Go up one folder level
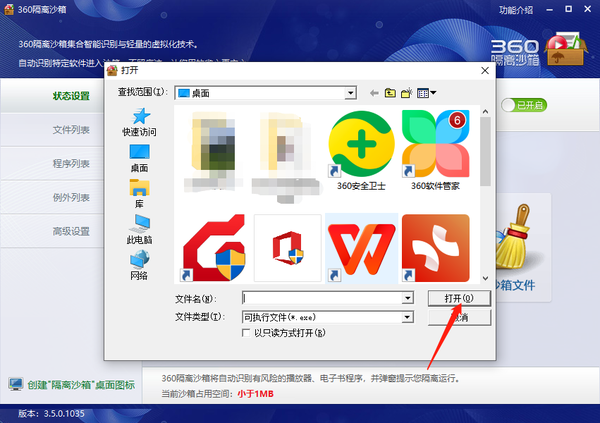This screenshot has height=423, width=600. point(390,93)
